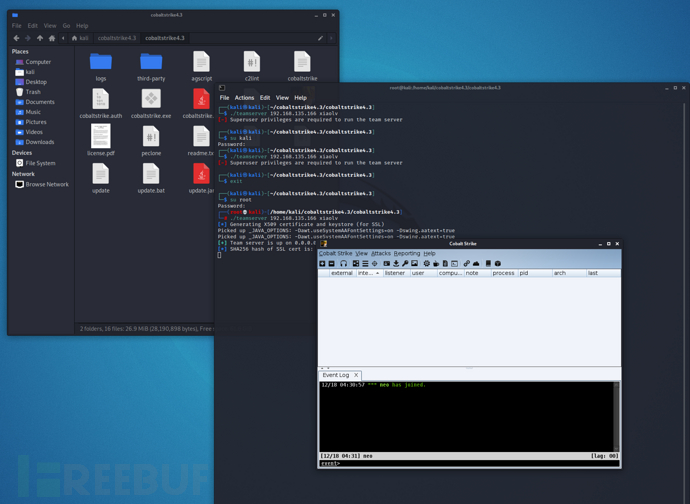Close the Event Log tab
This screenshot has width=690, height=504.
coord(356,375)
